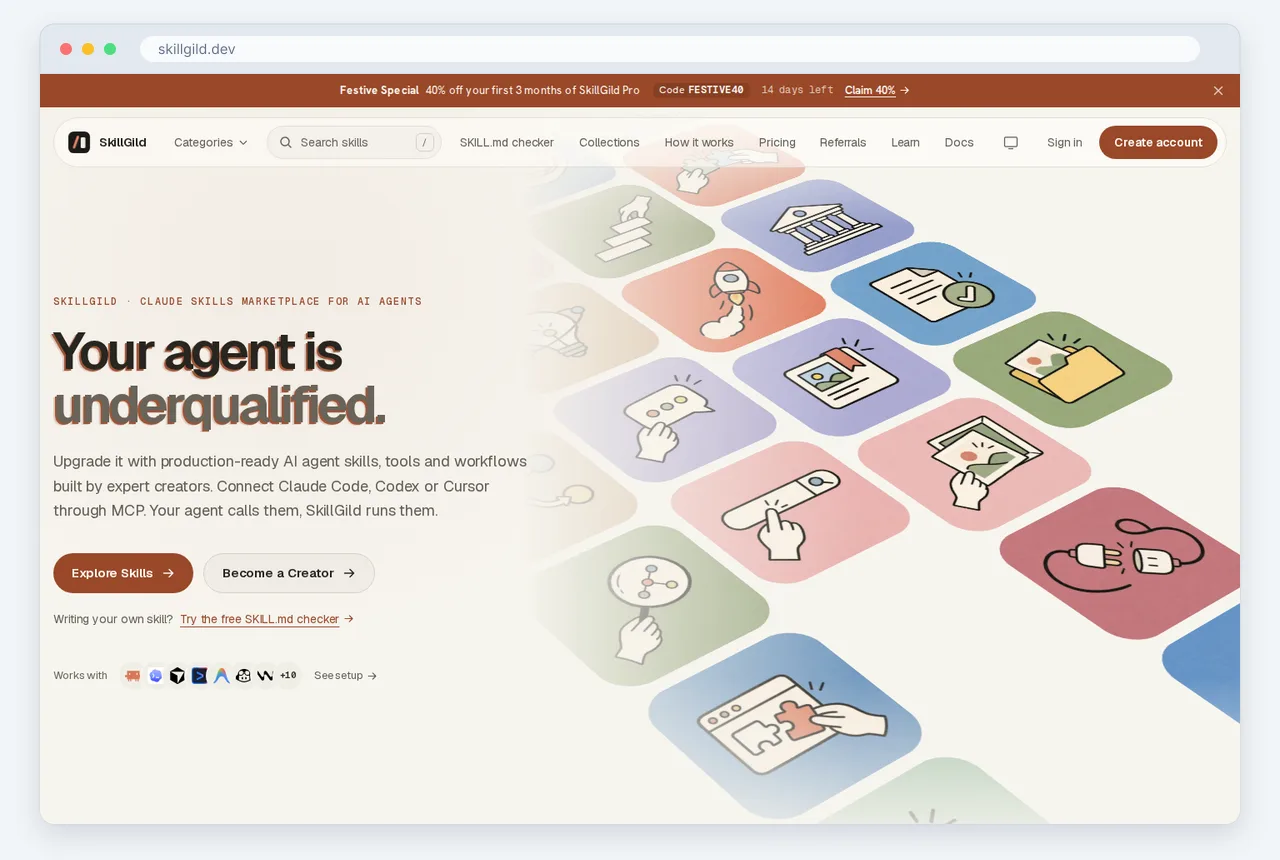1280x860 pixels.
Task: Click the document with clock skill tile
Action: 932,294
